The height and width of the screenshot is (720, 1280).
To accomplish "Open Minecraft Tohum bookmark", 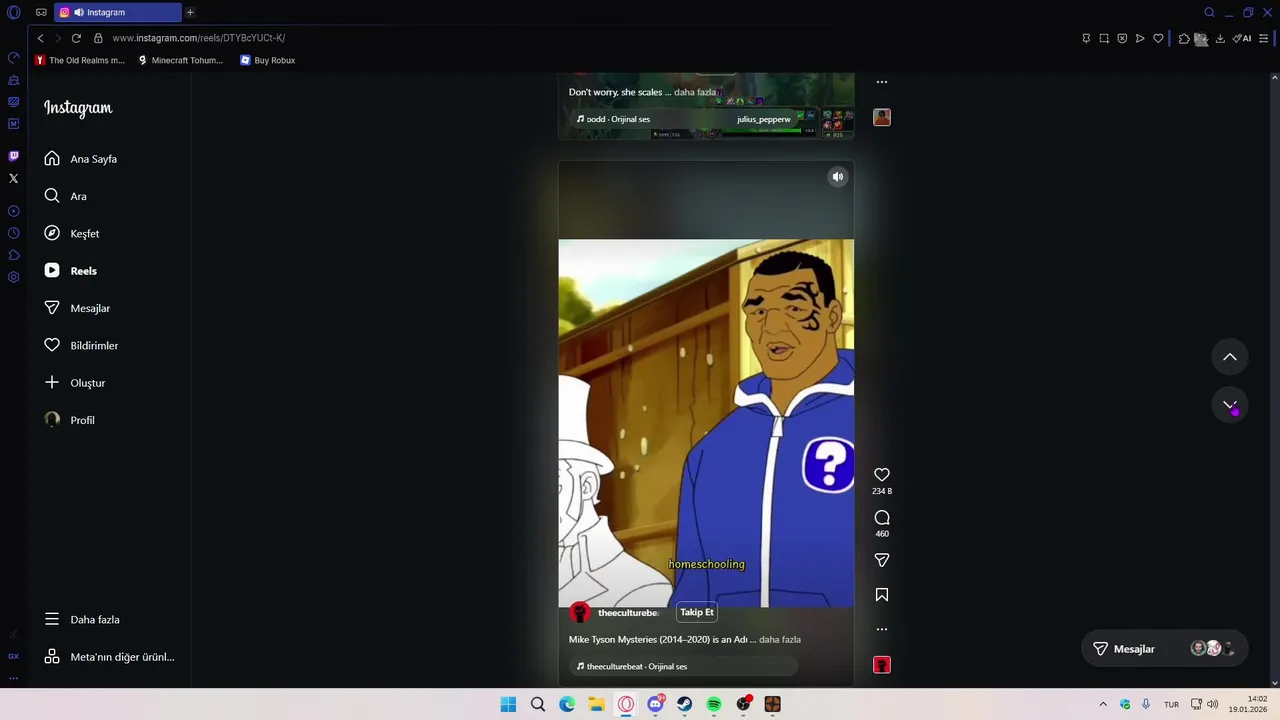I will coord(180,60).
